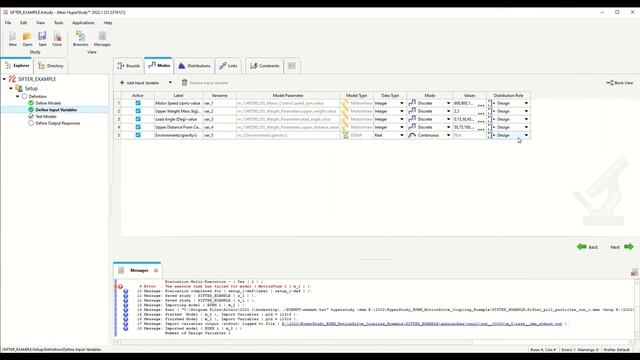This screenshot has height=360, width=640.
Task: Switch to the Constraints tab
Action: (x=264, y=66)
